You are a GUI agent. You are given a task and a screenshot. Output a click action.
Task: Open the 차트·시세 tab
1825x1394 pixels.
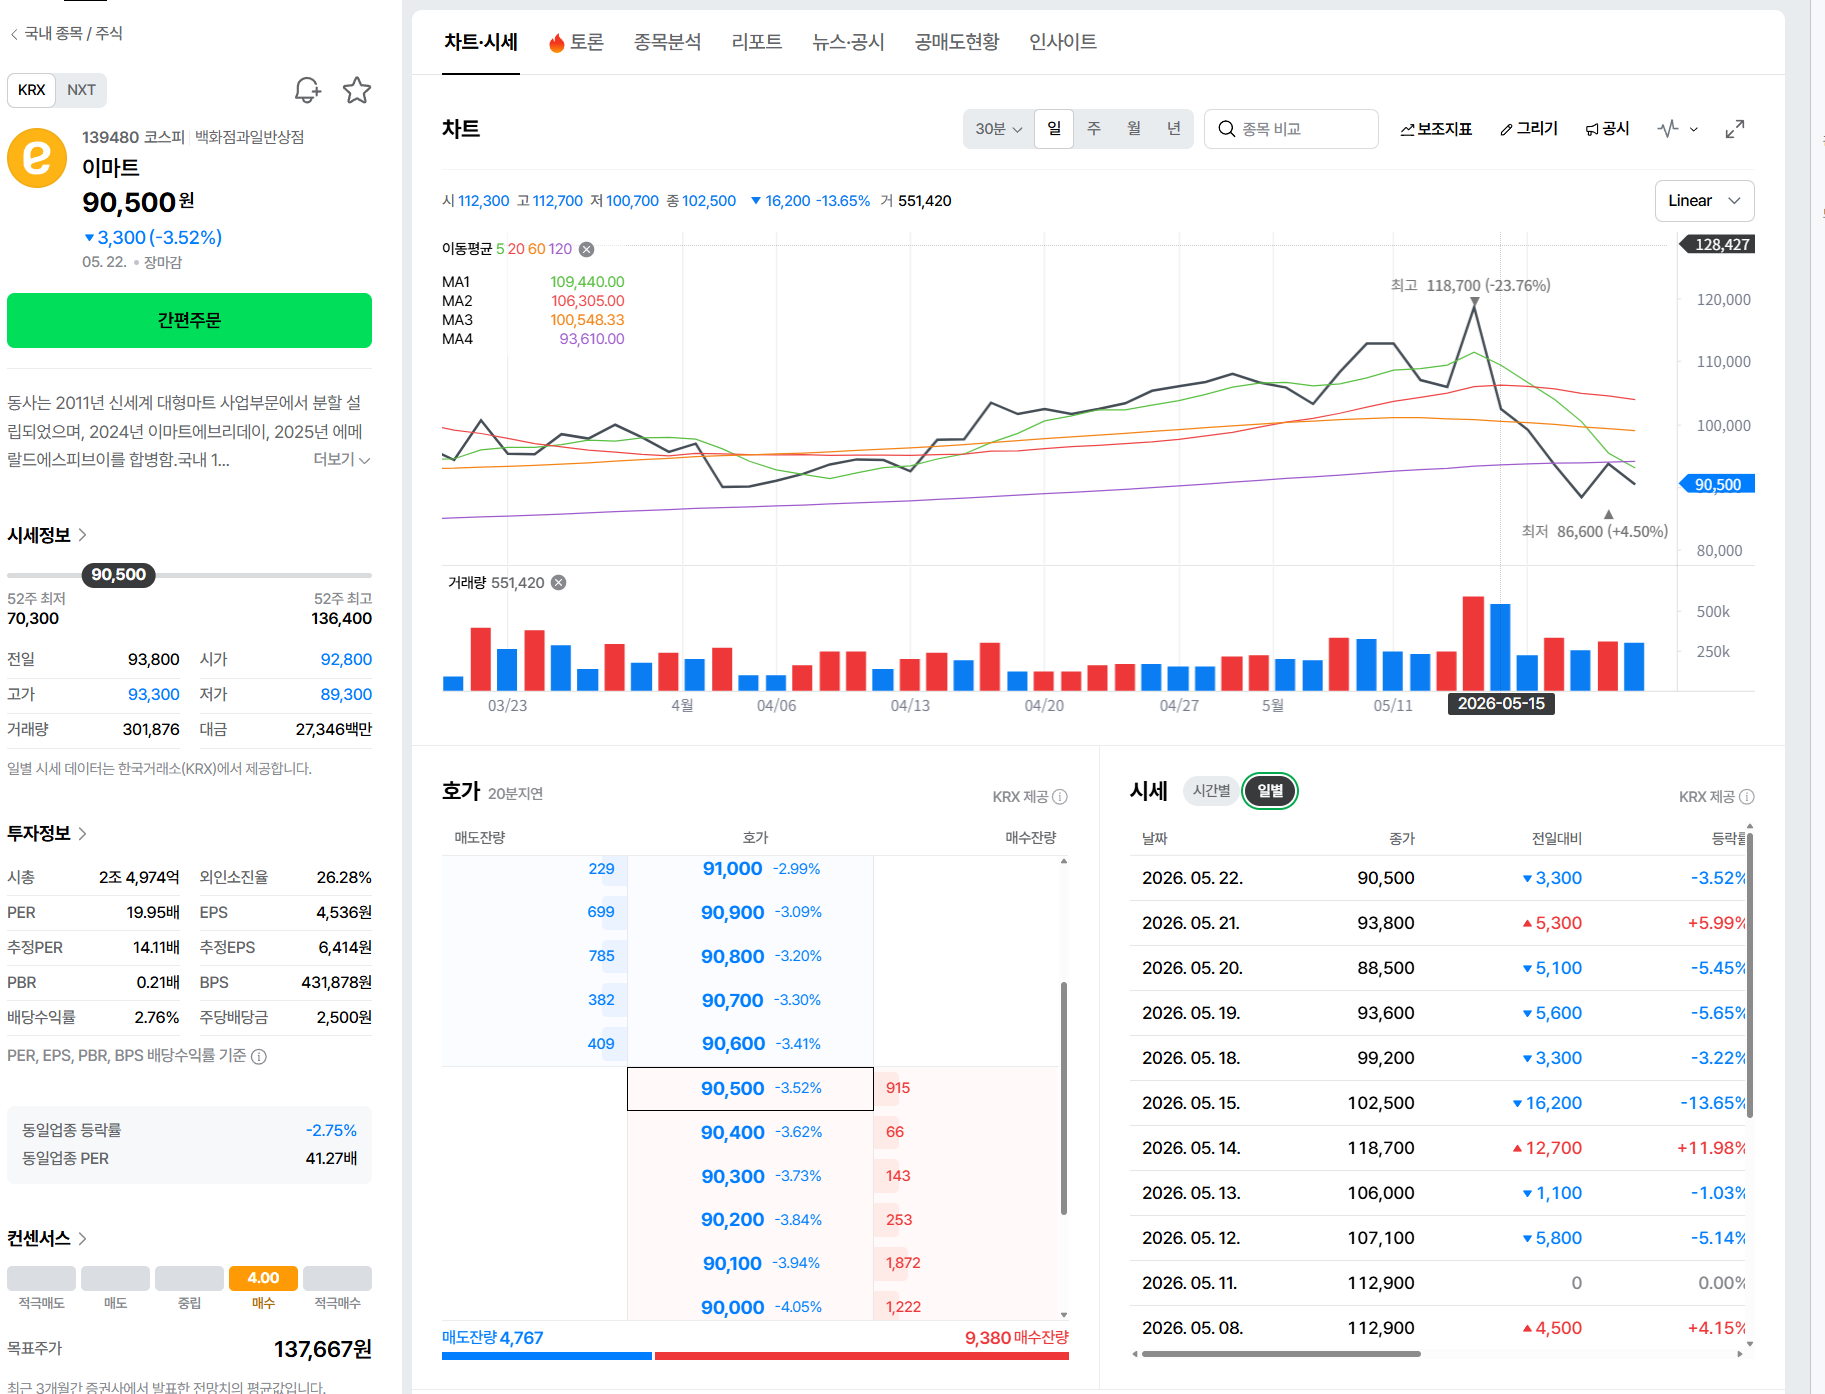click(x=481, y=42)
